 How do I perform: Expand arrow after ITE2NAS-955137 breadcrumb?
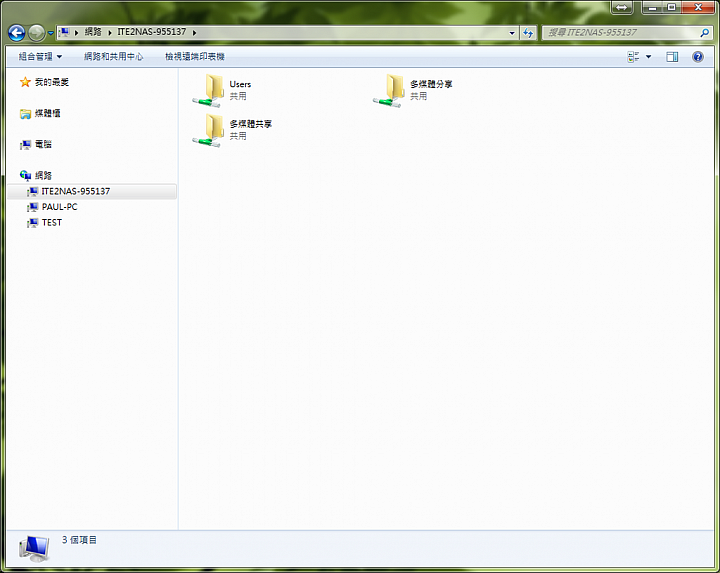[195, 33]
